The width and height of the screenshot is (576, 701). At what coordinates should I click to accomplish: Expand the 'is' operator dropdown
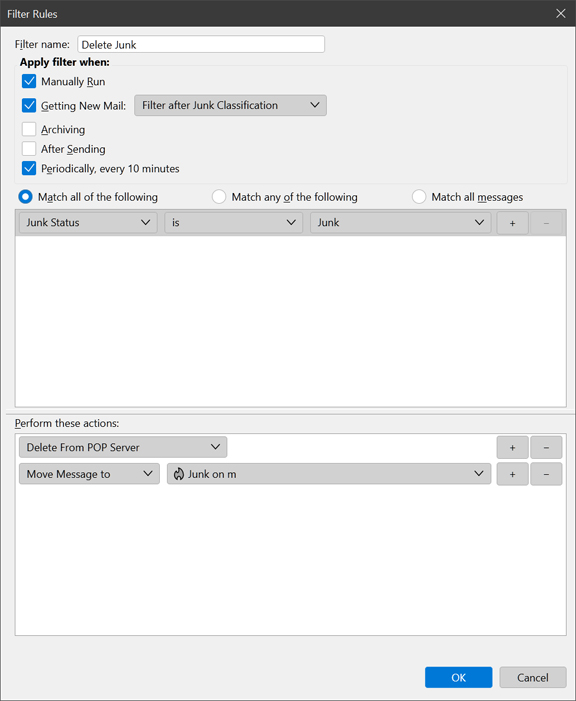[x=233, y=223]
